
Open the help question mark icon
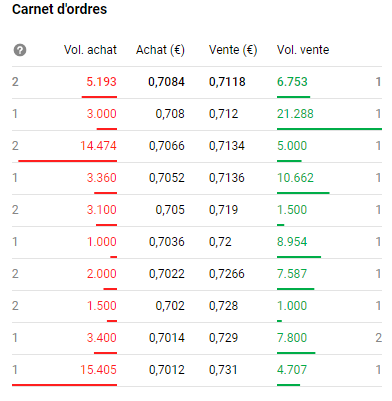(20, 50)
